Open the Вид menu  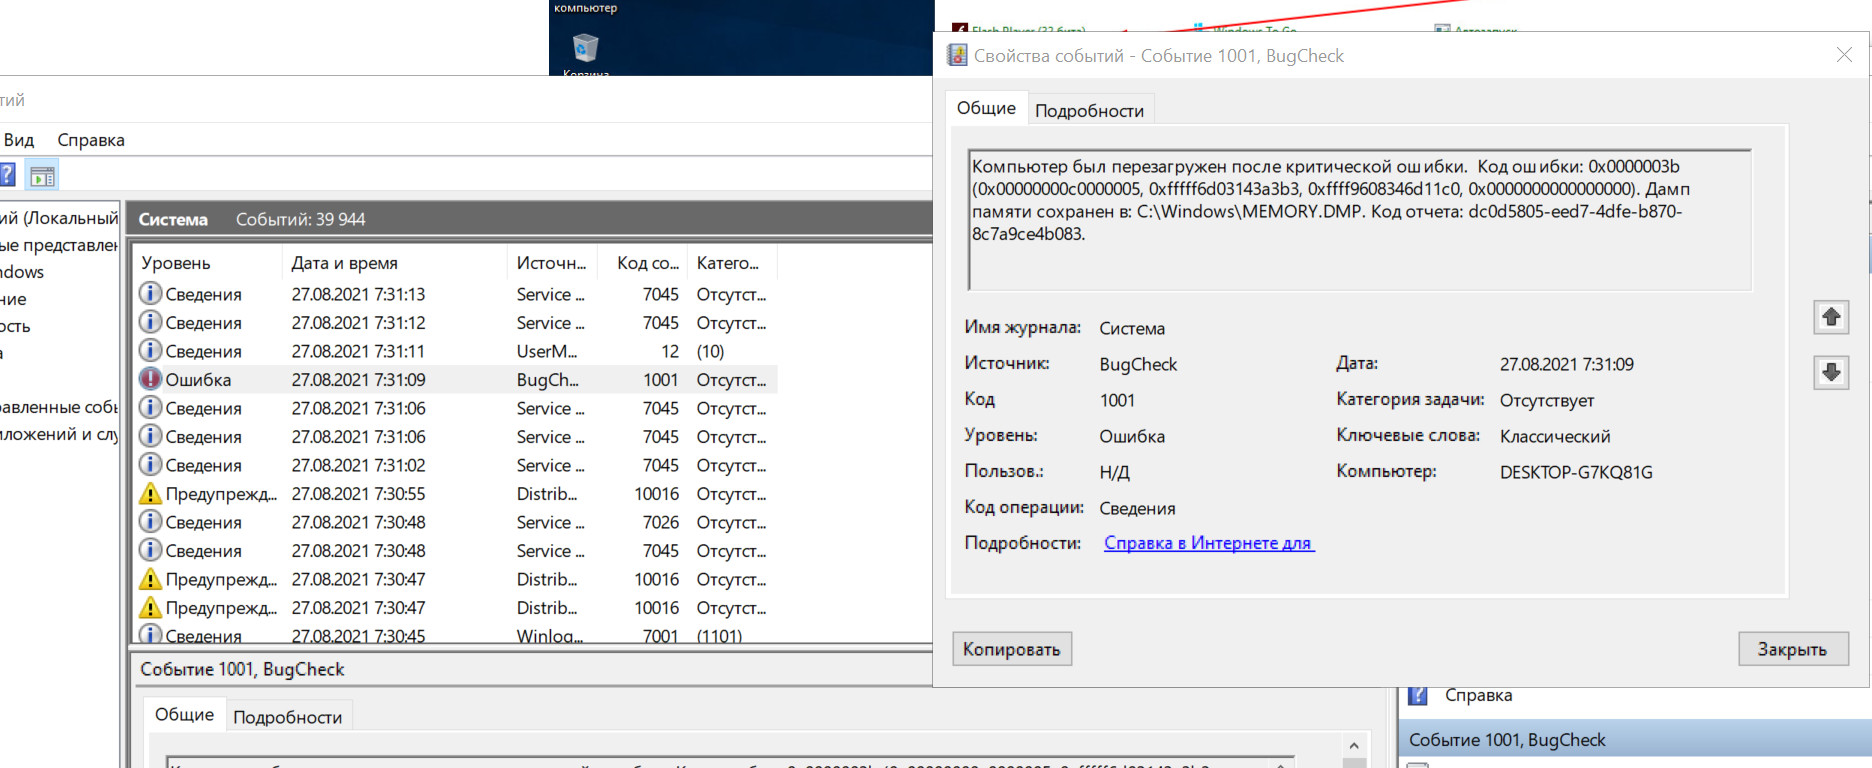coord(19,140)
